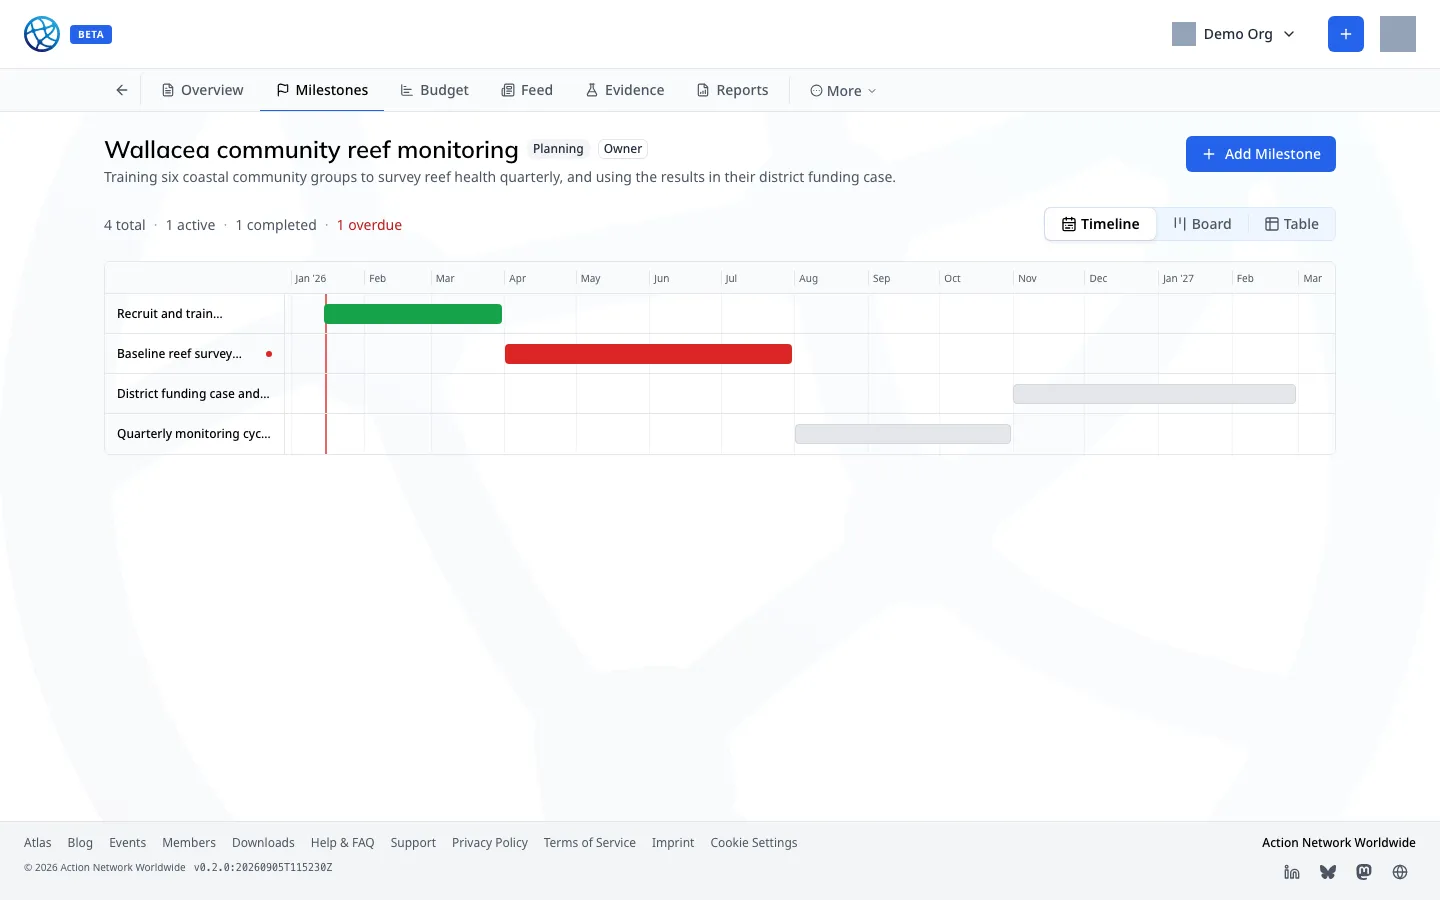The height and width of the screenshot is (900, 1440).
Task: Click Add Milestone button
Action: click(x=1261, y=154)
